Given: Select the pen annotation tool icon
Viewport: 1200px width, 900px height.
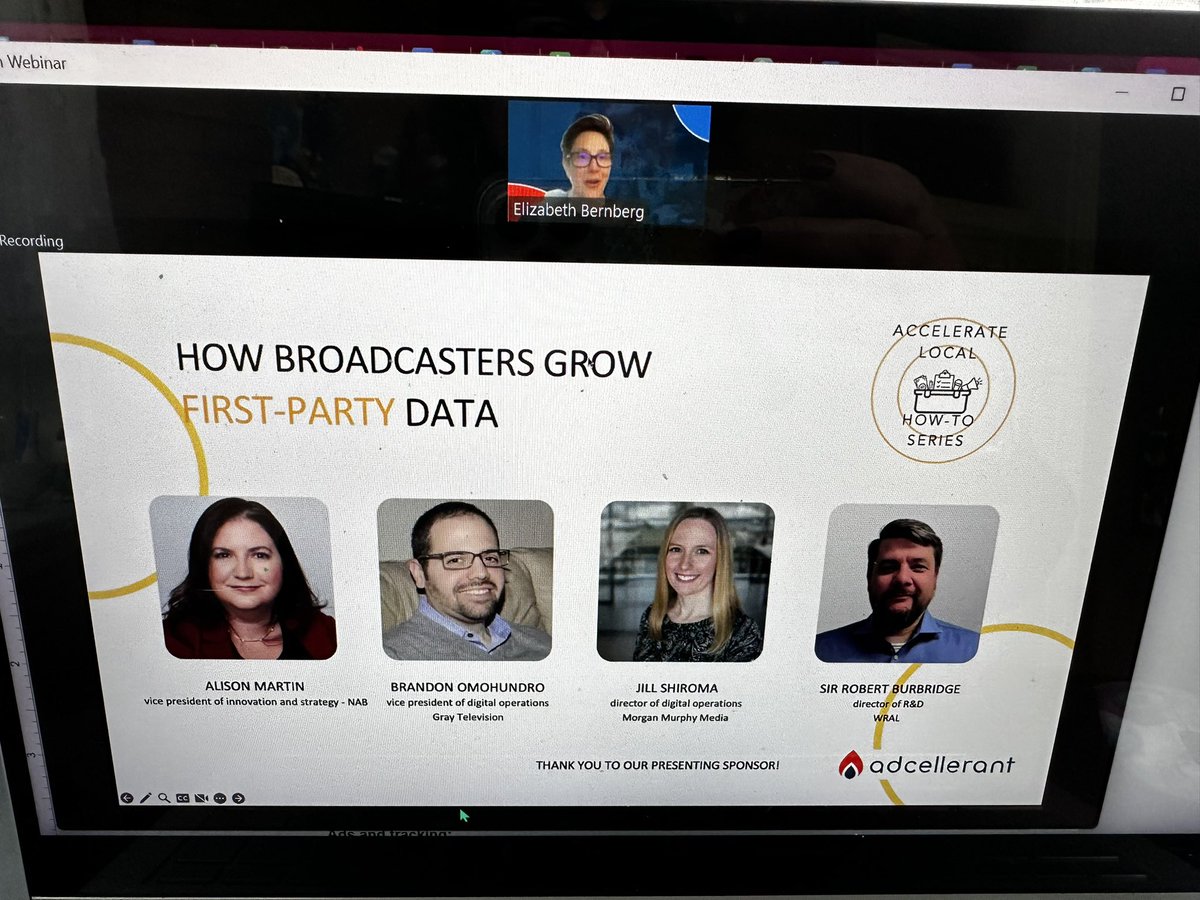Looking at the screenshot, I should coord(146,797).
